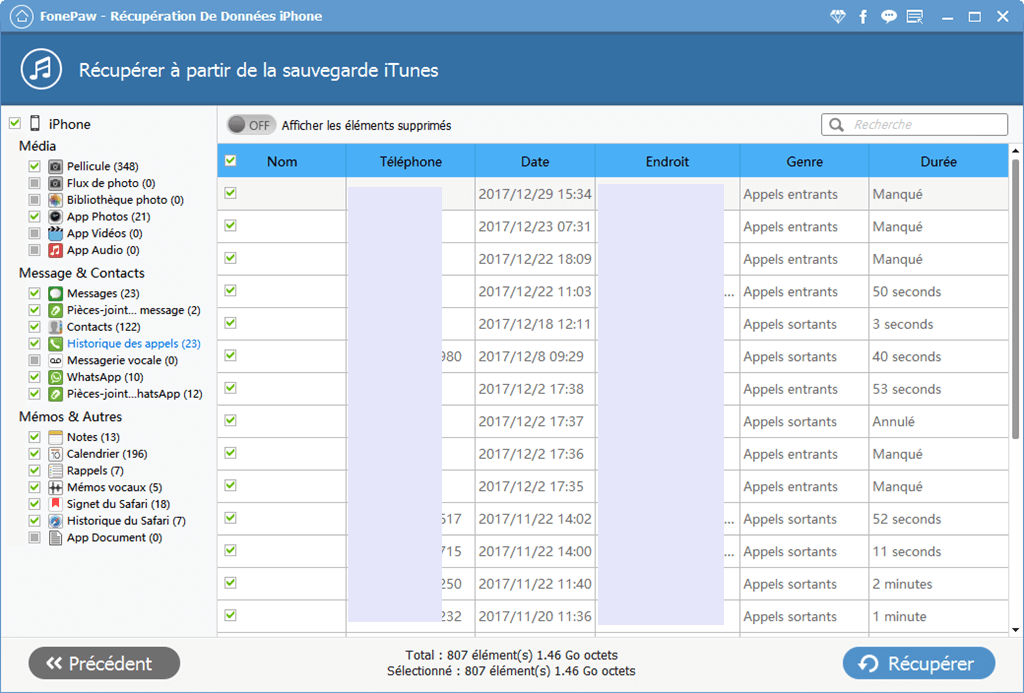1024x693 pixels.
Task: Toggle Afficher les éléments supprimés switch
Action: point(250,125)
